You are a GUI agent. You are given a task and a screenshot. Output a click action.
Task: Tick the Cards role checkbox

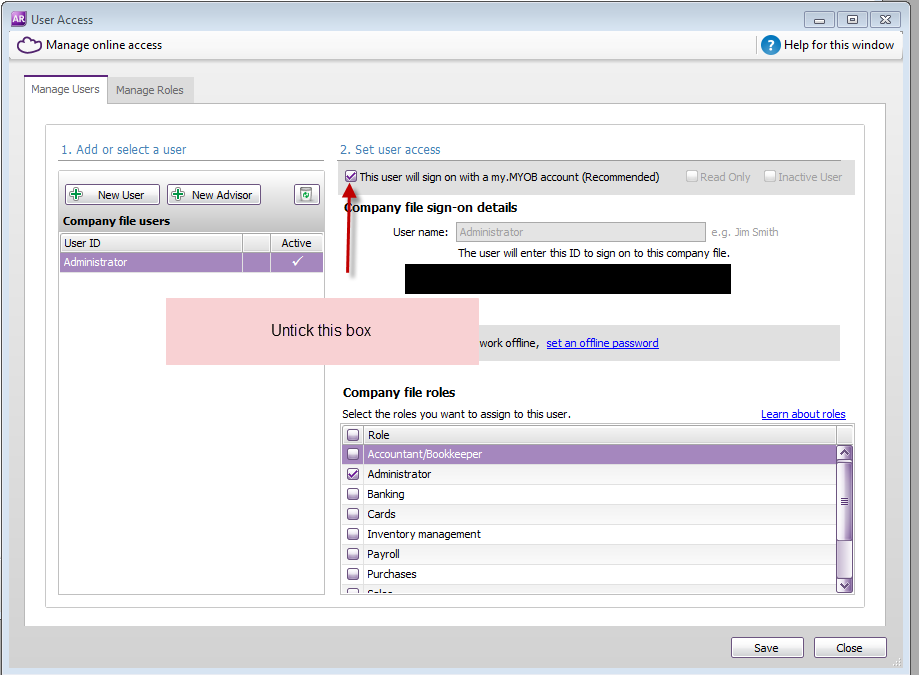click(353, 514)
